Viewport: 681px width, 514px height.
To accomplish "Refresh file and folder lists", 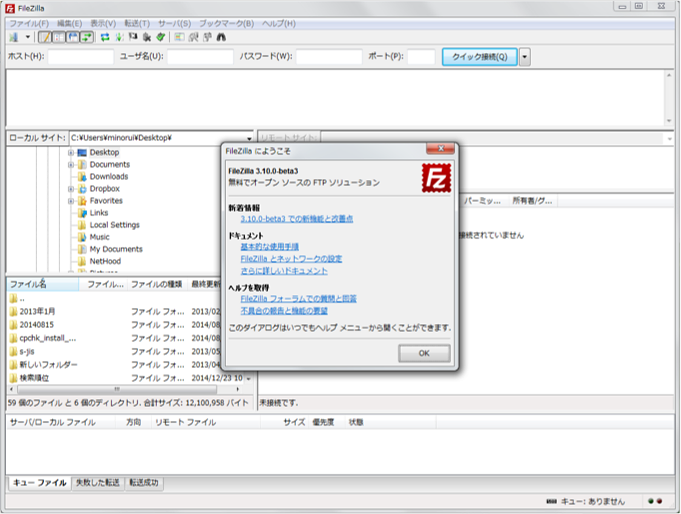I will [x=105, y=37].
